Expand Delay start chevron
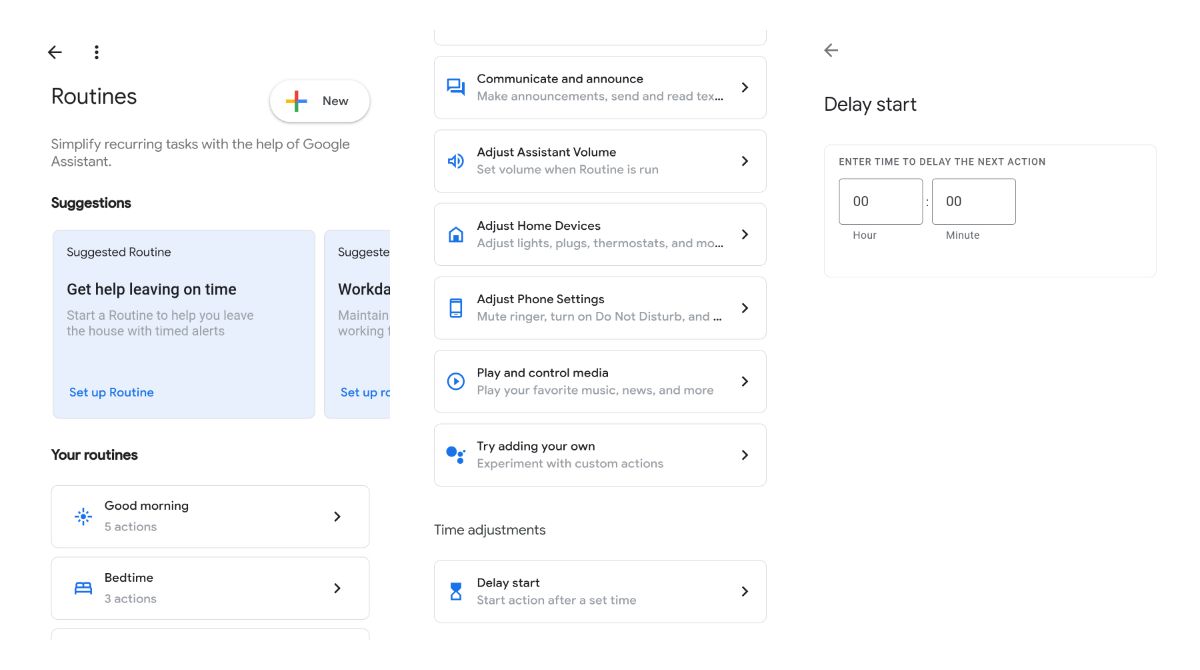Image resolution: width=1200 pixels, height=670 pixels. pyautogui.click(x=744, y=591)
